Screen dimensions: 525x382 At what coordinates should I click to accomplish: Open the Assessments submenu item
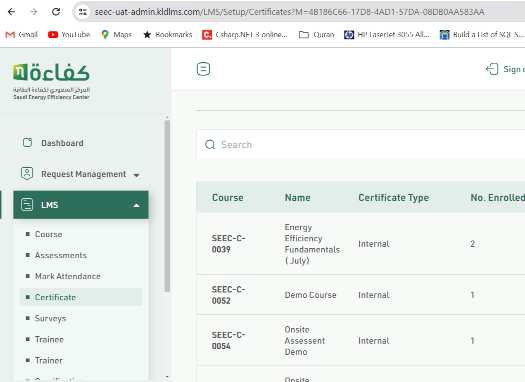coord(61,255)
